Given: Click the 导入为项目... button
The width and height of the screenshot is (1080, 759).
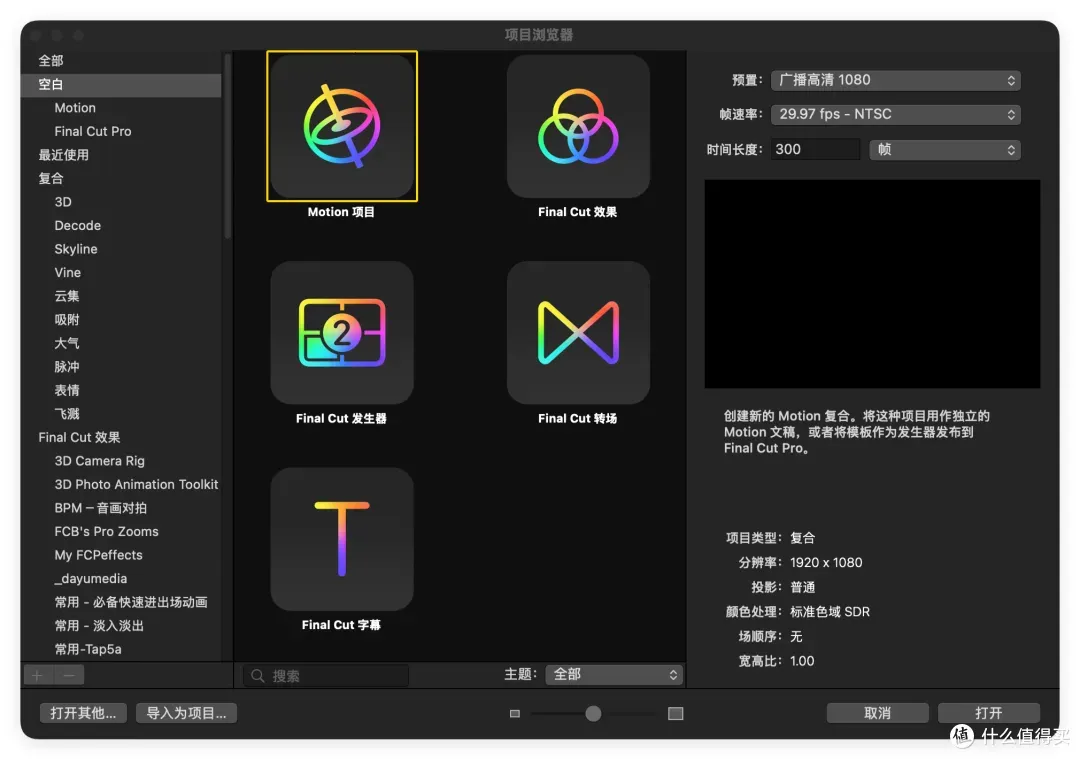Looking at the screenshot, I should tap(187, 713).
